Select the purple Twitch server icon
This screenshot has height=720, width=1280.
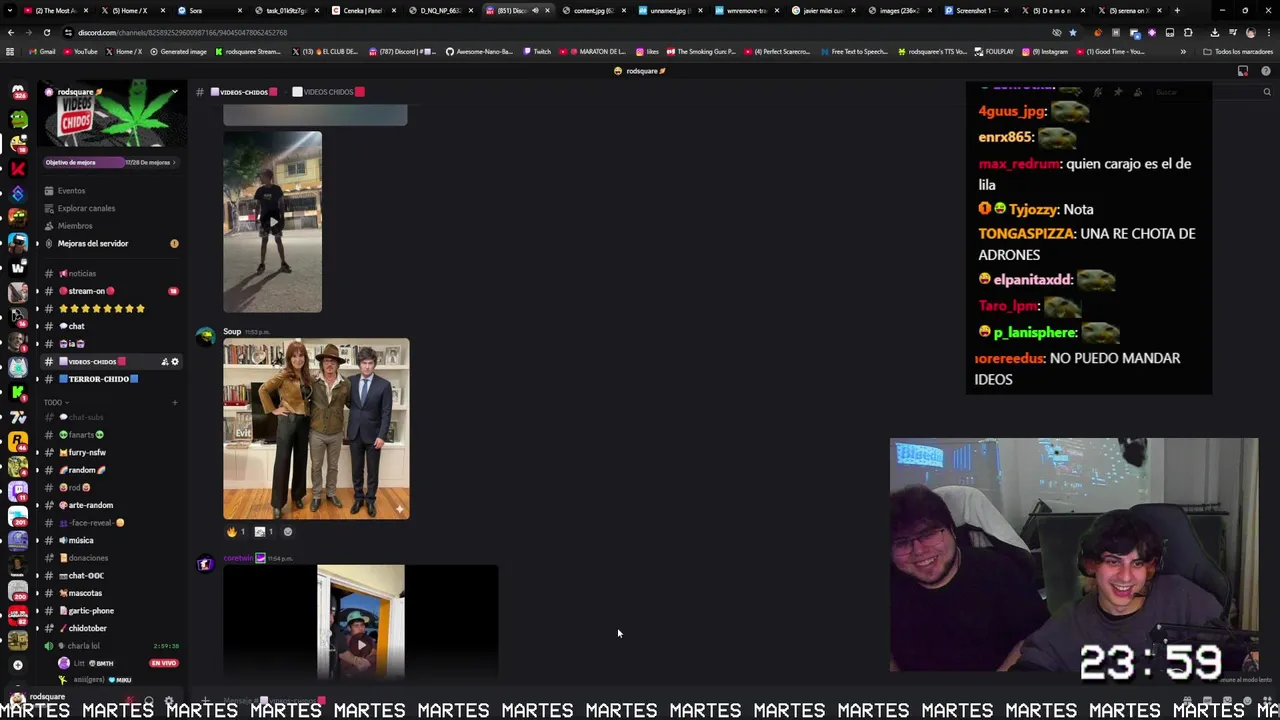click(18, 490)
